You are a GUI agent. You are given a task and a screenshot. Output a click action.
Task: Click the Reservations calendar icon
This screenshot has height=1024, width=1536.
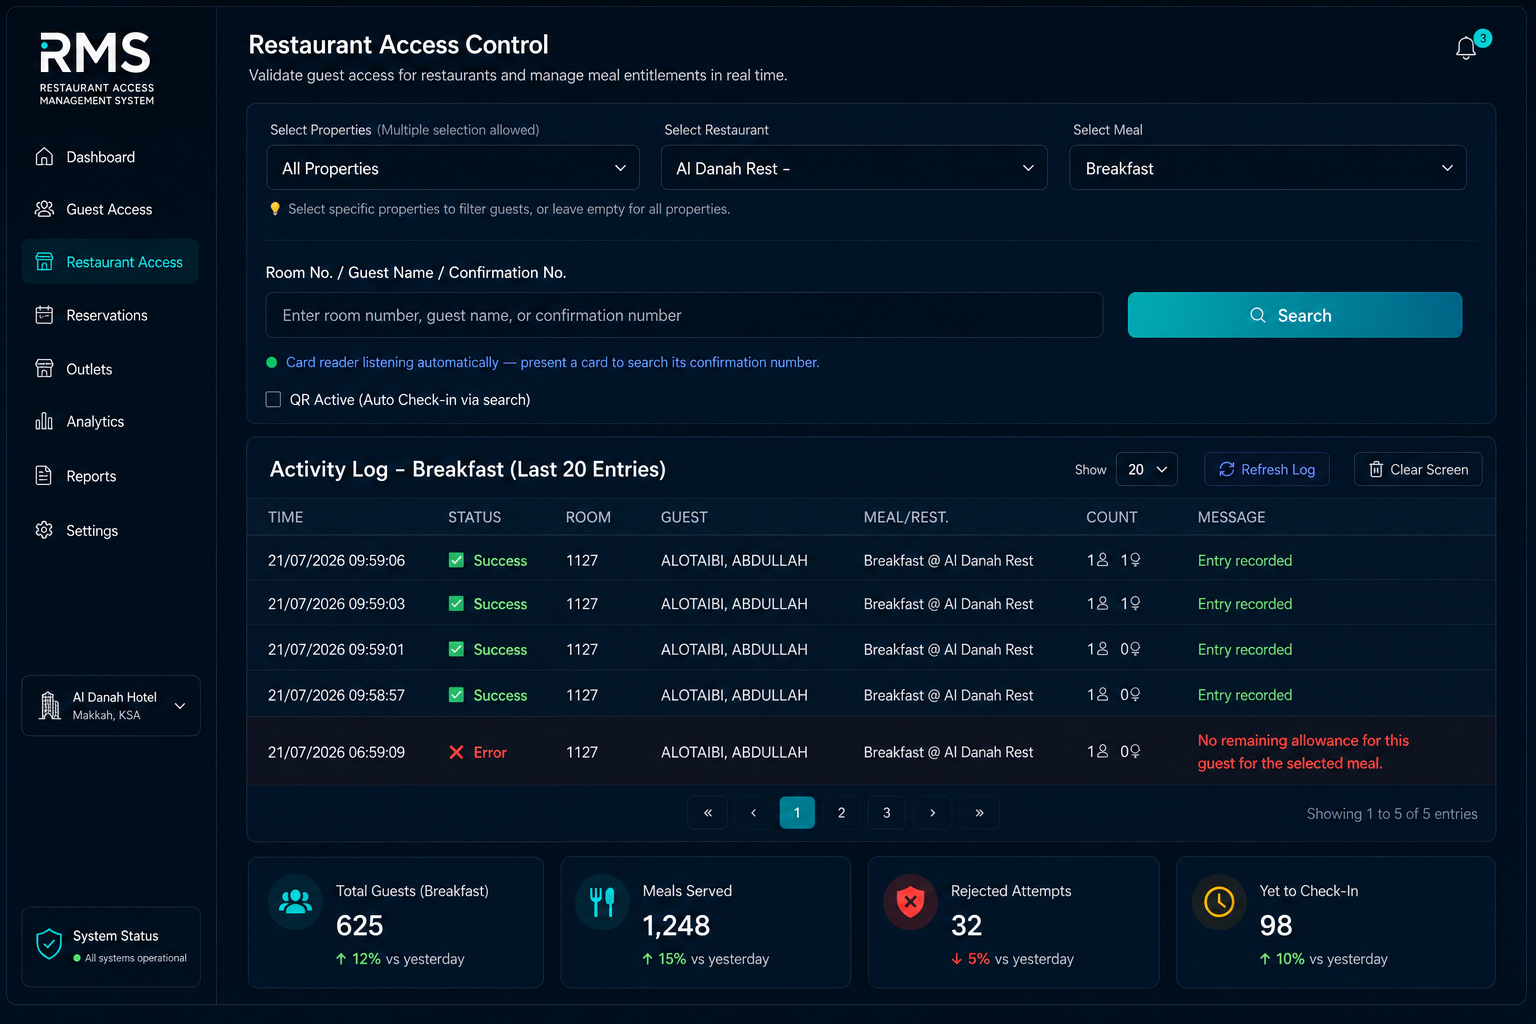(44, 315)
